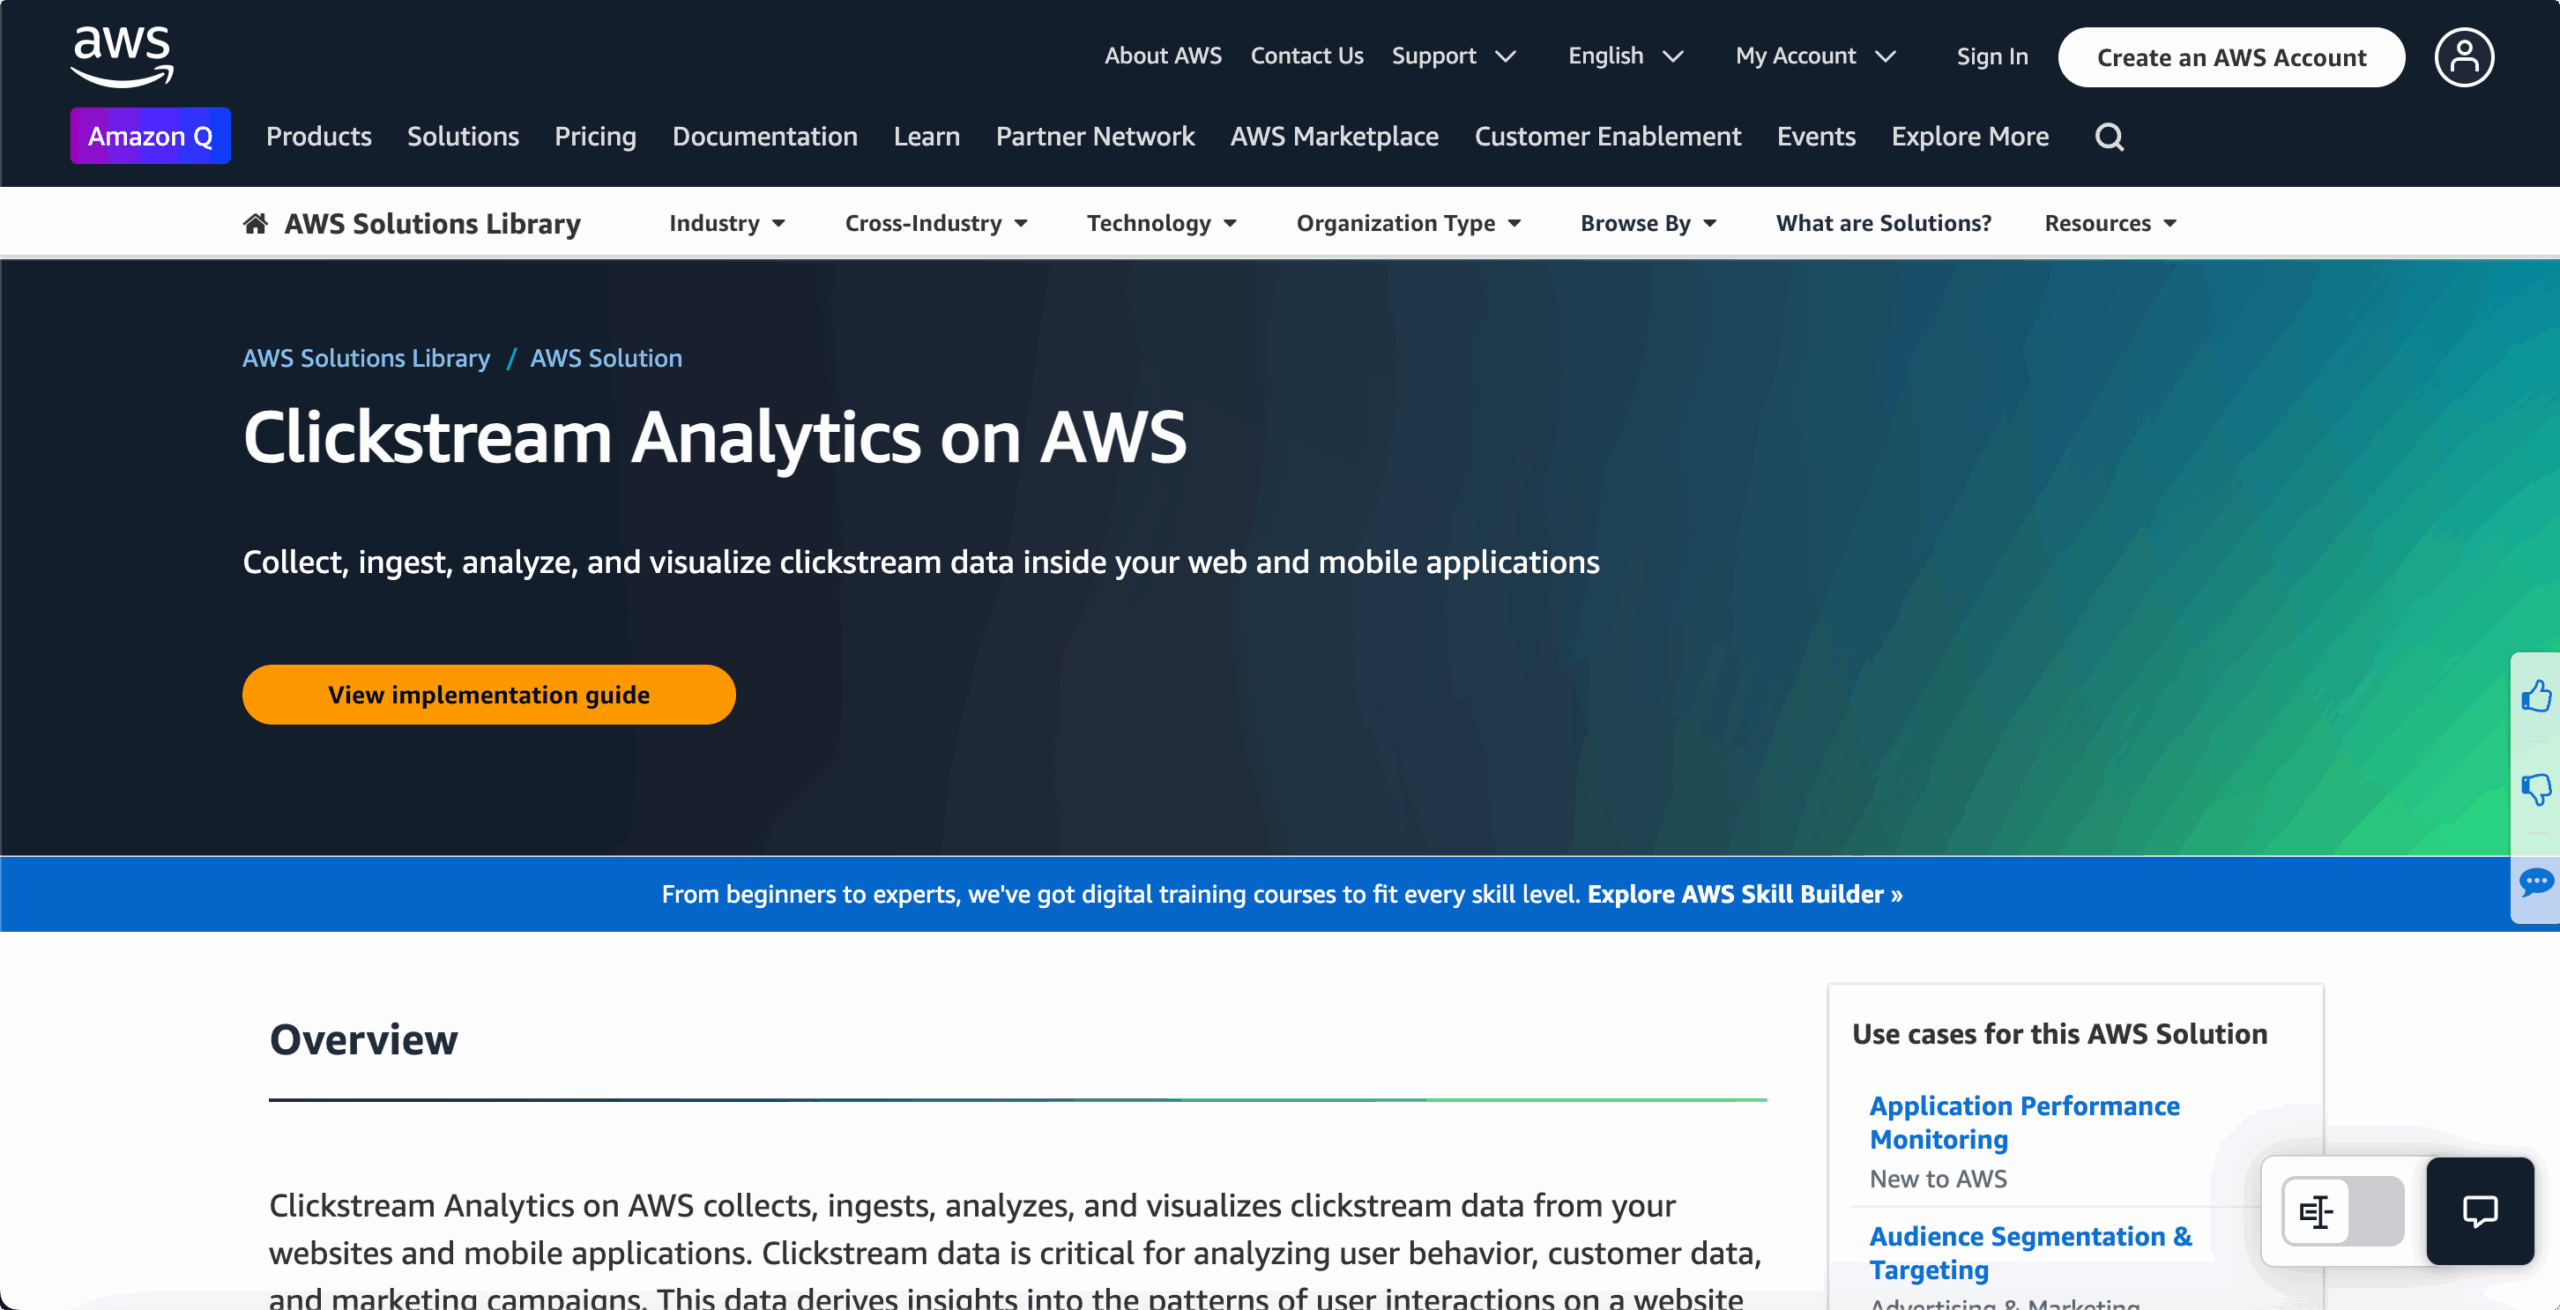
Task: Click the Amazon Q gradient button
Action: coord(150,136)
